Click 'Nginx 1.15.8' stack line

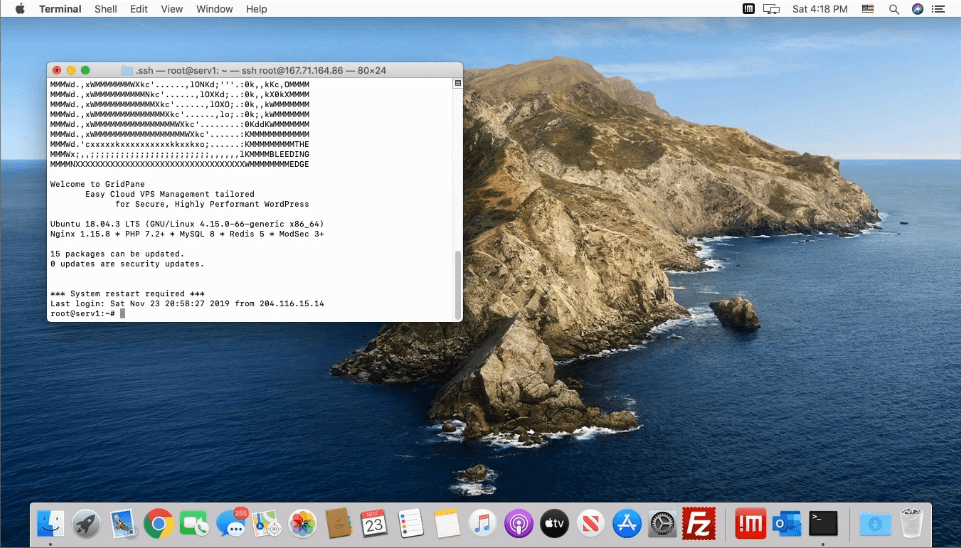[187, 234]
